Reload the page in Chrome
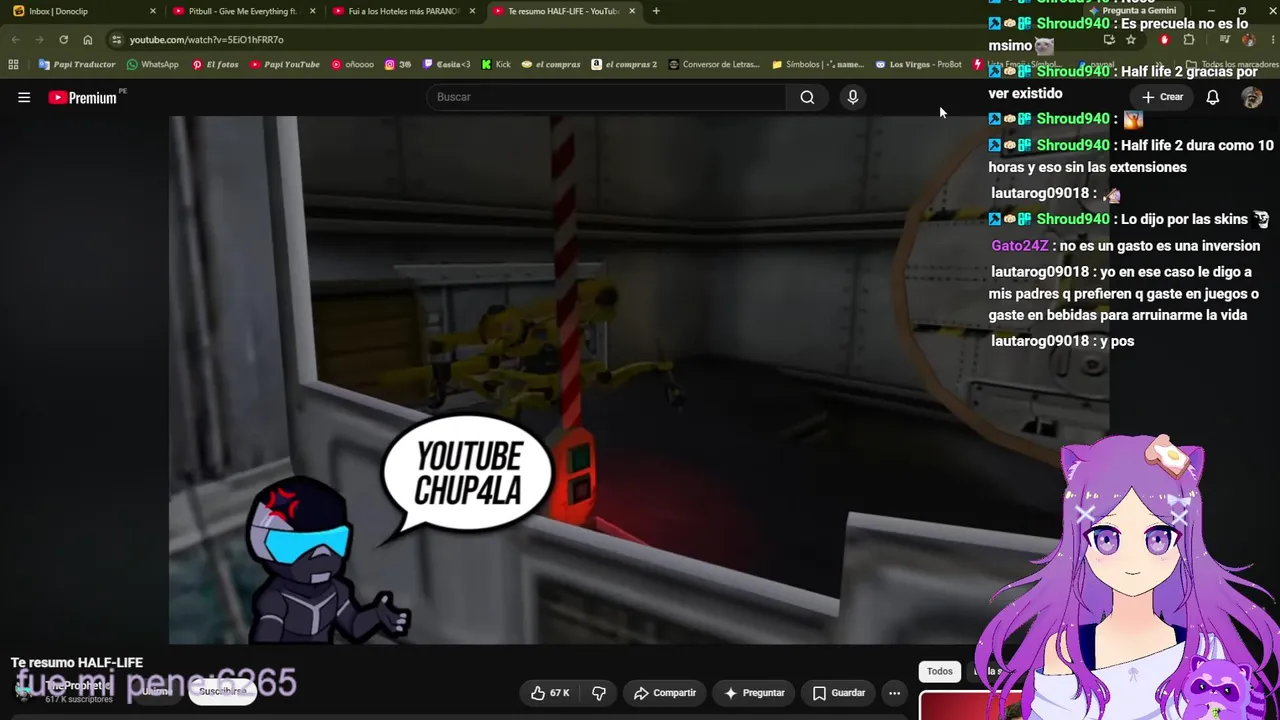This screenshot has width=1280, height=720. tap(63, 40)
